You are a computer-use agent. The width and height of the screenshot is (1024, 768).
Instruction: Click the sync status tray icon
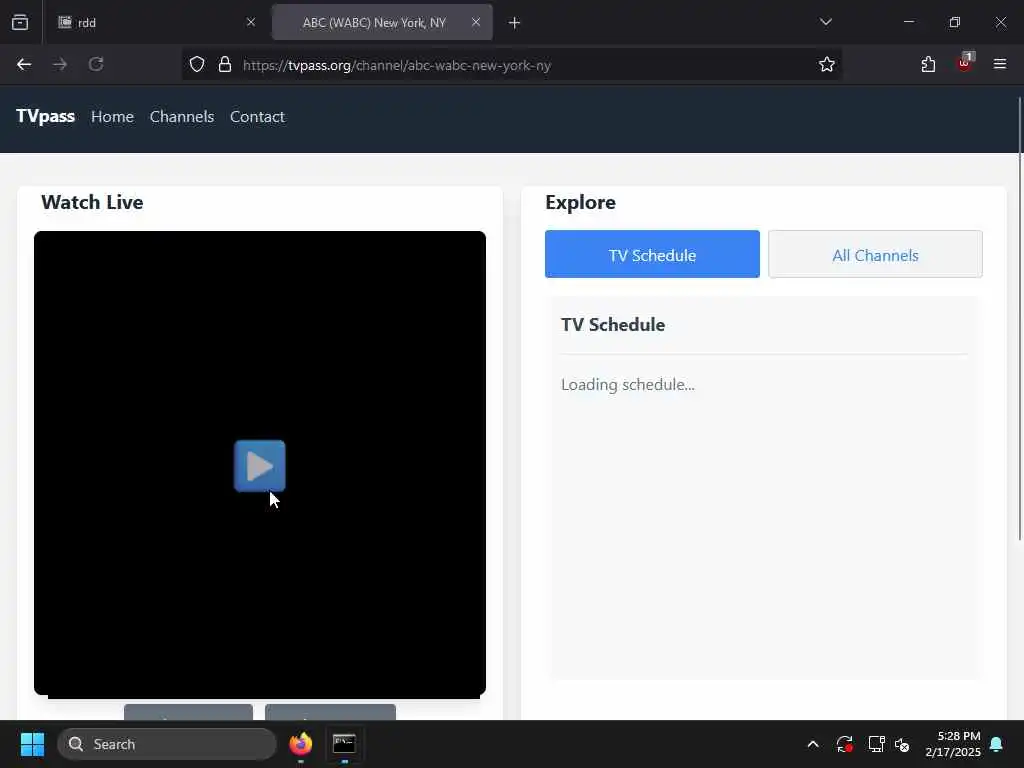pyautogui.click(x=844, y=744)
